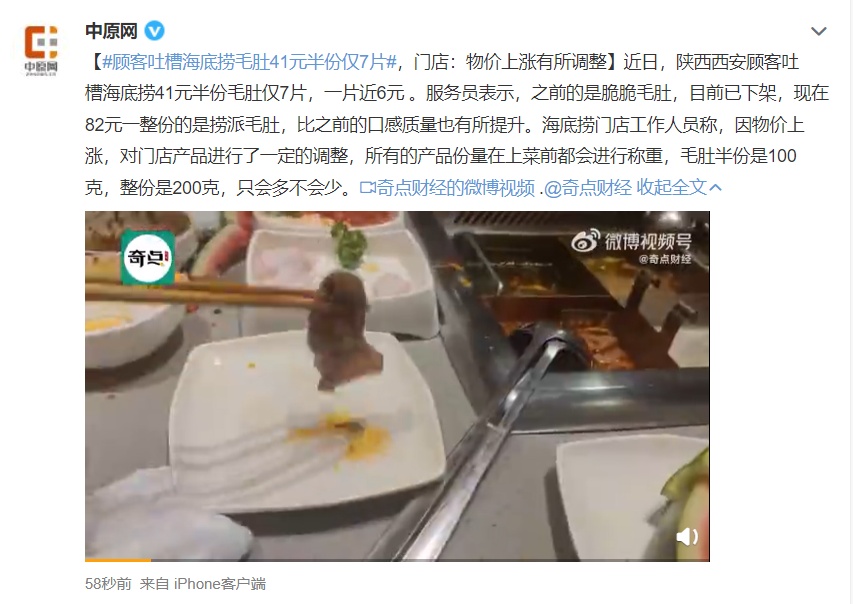Click the upward caret next to 收起全文
Screen dimensions: 853x604
tap(716, 188)
